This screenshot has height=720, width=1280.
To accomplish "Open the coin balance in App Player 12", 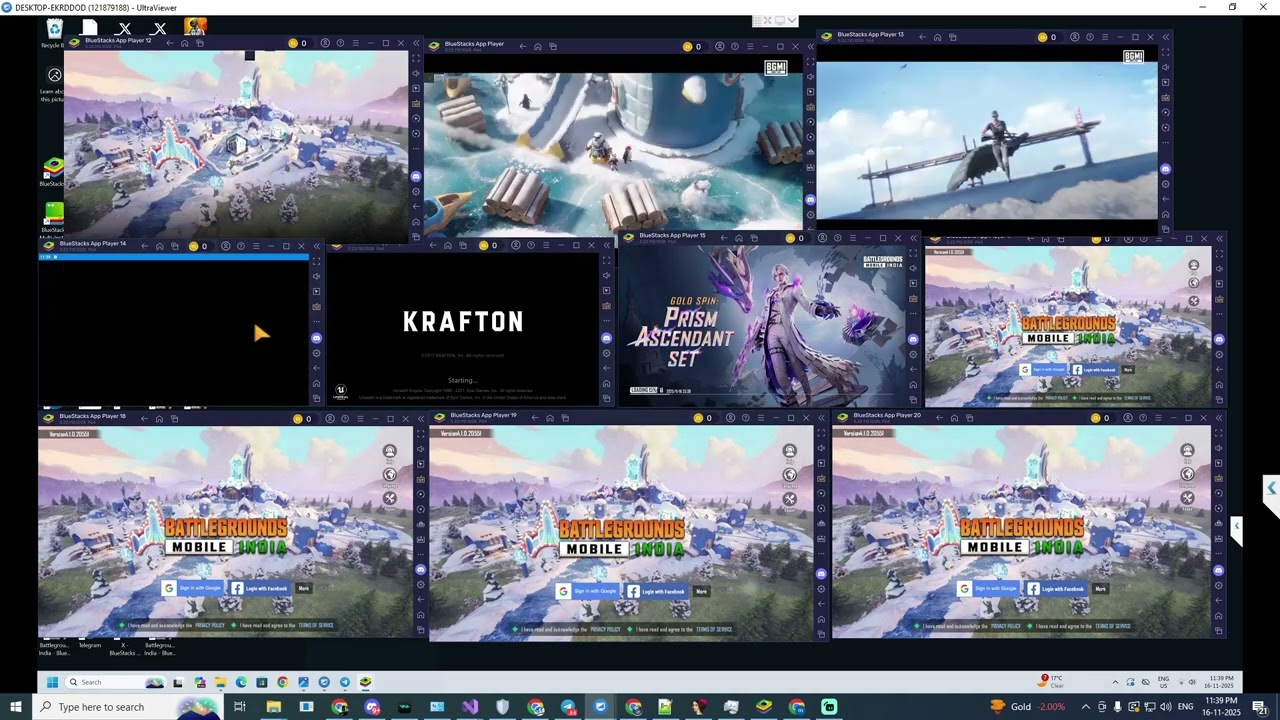I will (x=297, y=43).
